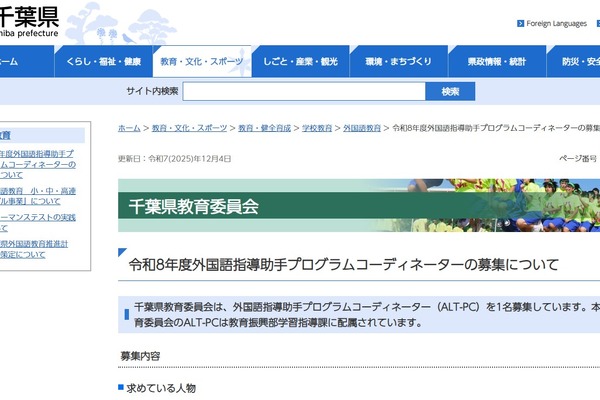Screen dimensions: 600x400
Task: Follow the 教育・文化・スポーツ breadcrumb link
Action: pyautogui.click(x=189, y=128)
